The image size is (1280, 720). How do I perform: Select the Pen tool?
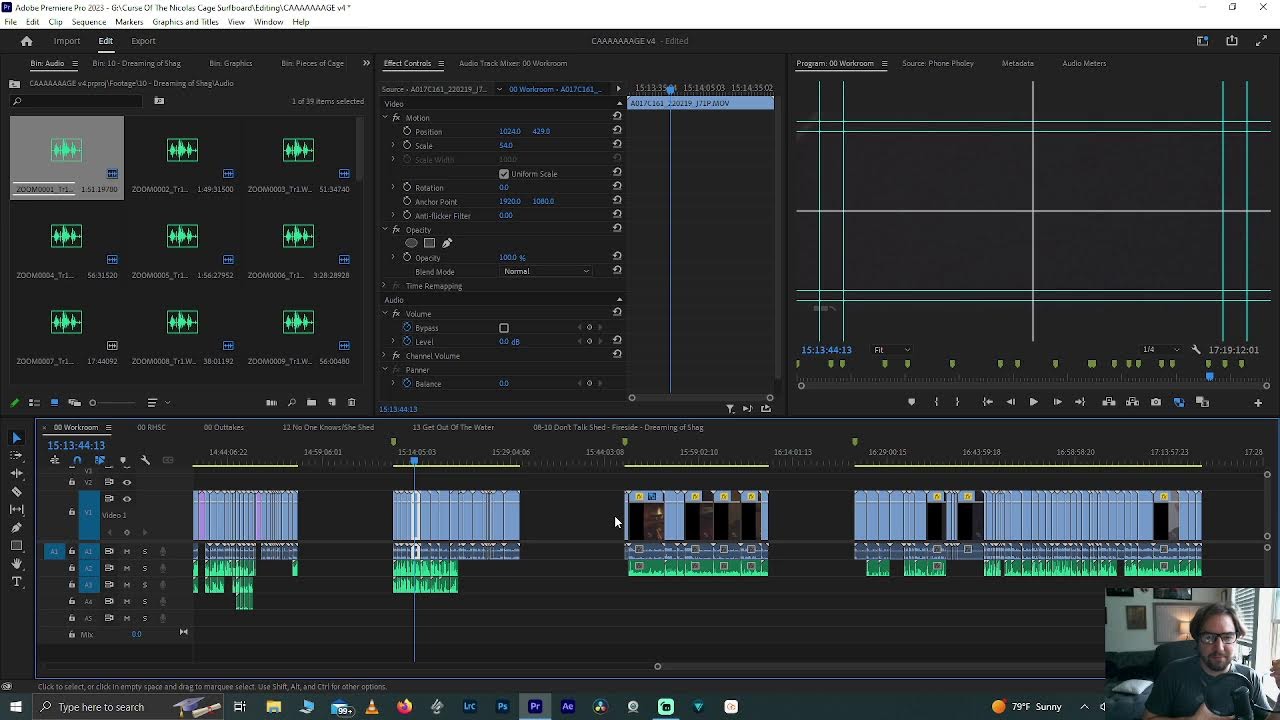(16, 527)
